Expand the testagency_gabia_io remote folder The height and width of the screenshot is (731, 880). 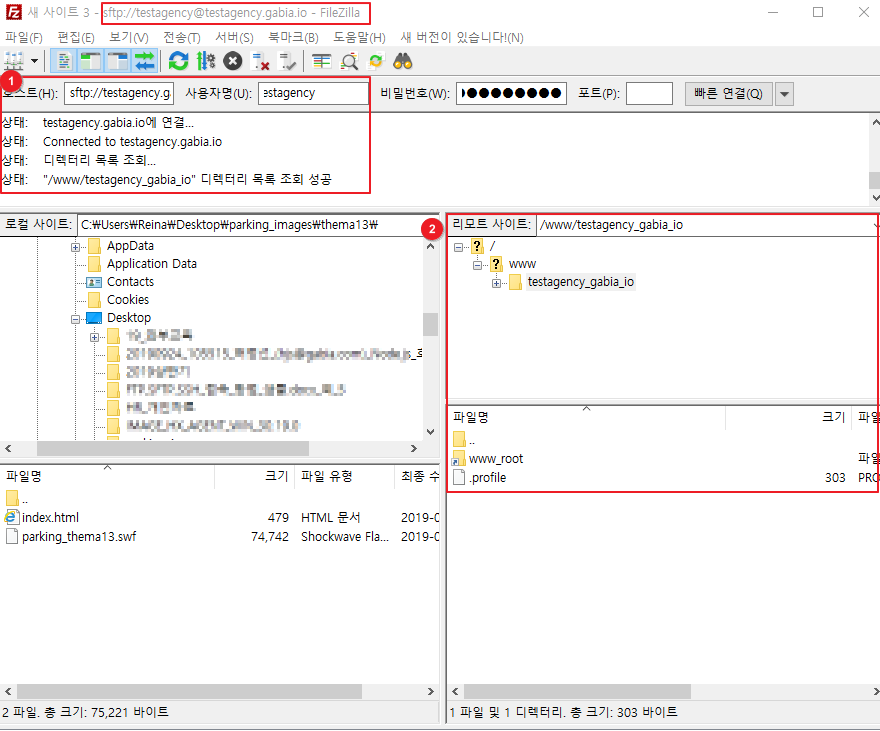click(x=496, y=283)
